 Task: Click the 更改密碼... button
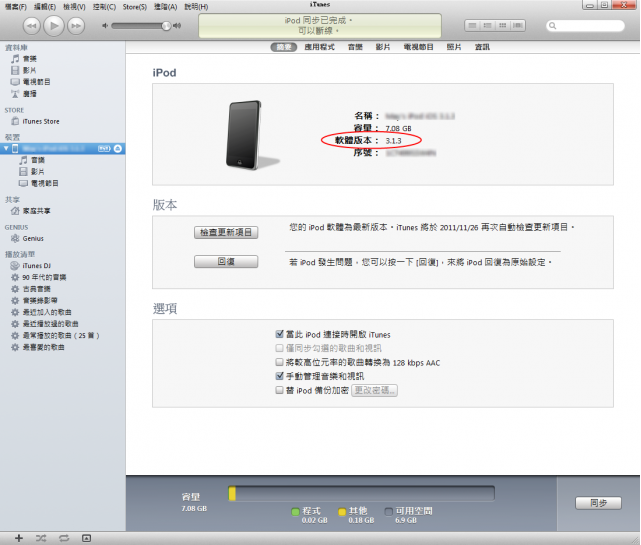tap(374, 390)
